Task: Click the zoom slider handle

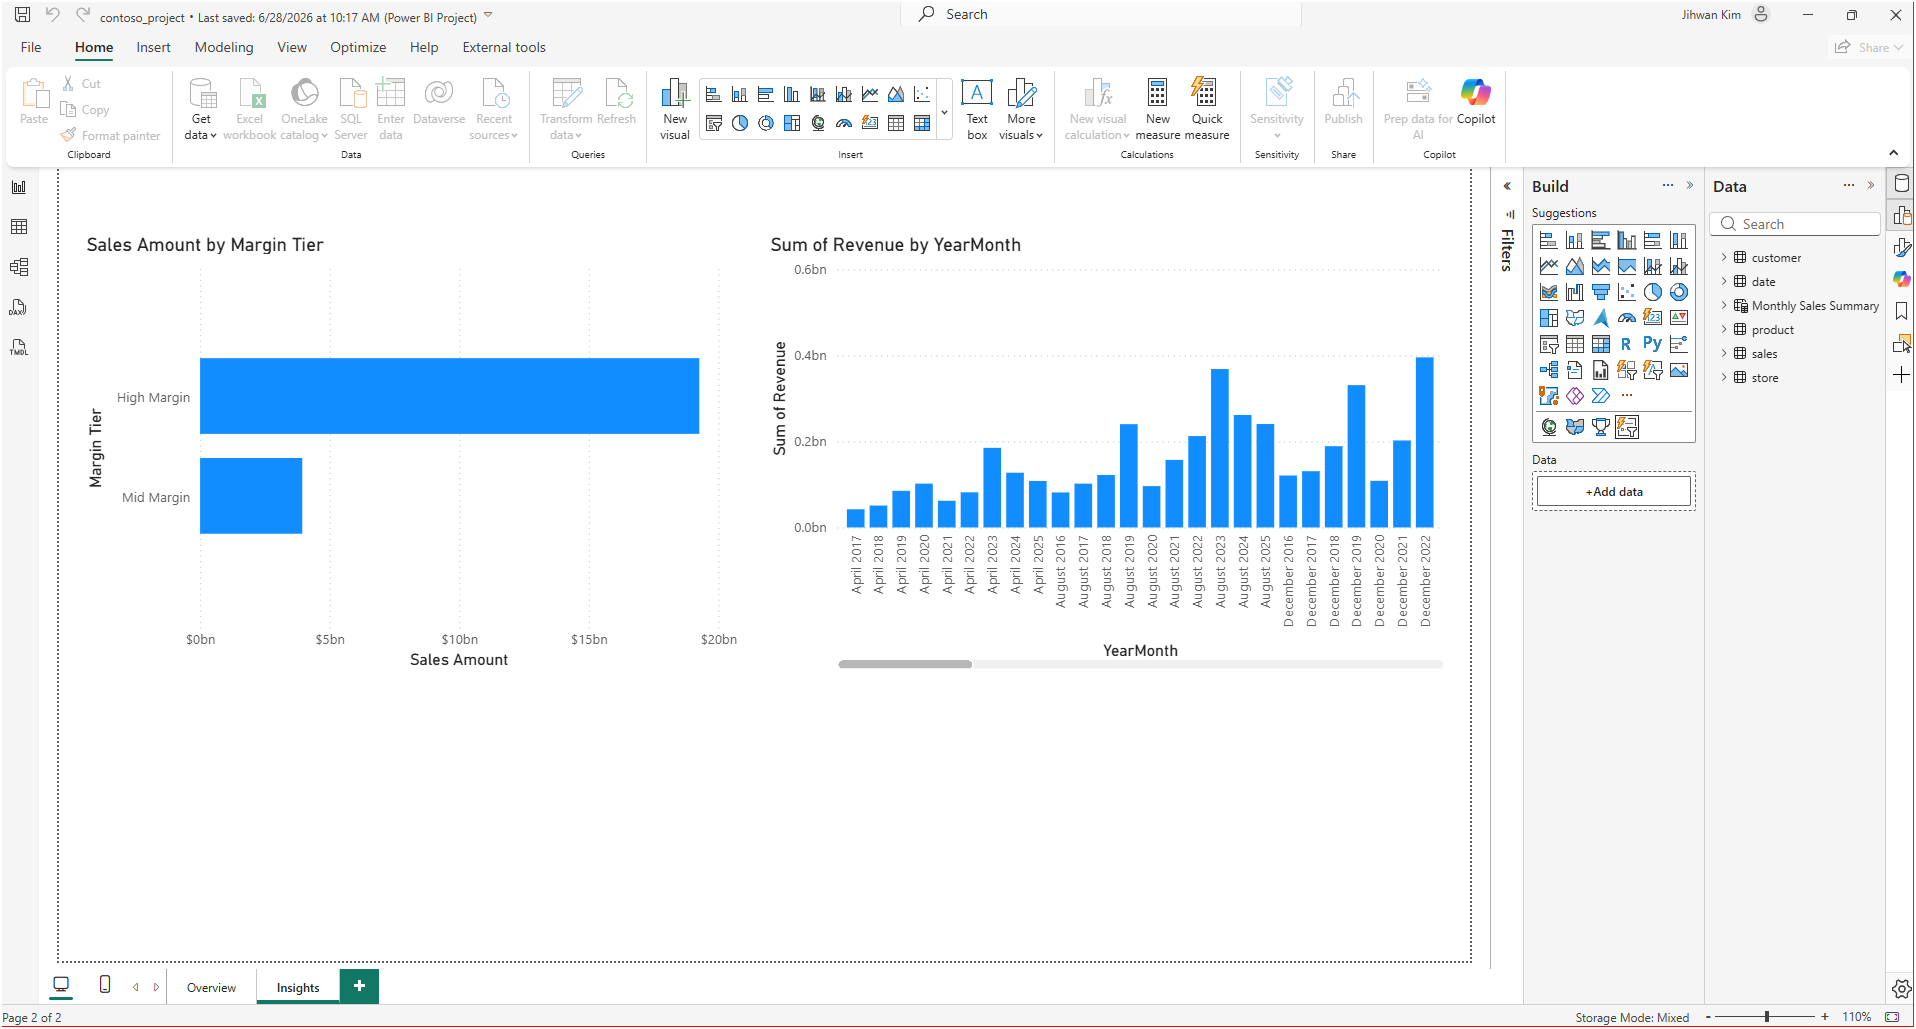Action: pos(1767,1017)
